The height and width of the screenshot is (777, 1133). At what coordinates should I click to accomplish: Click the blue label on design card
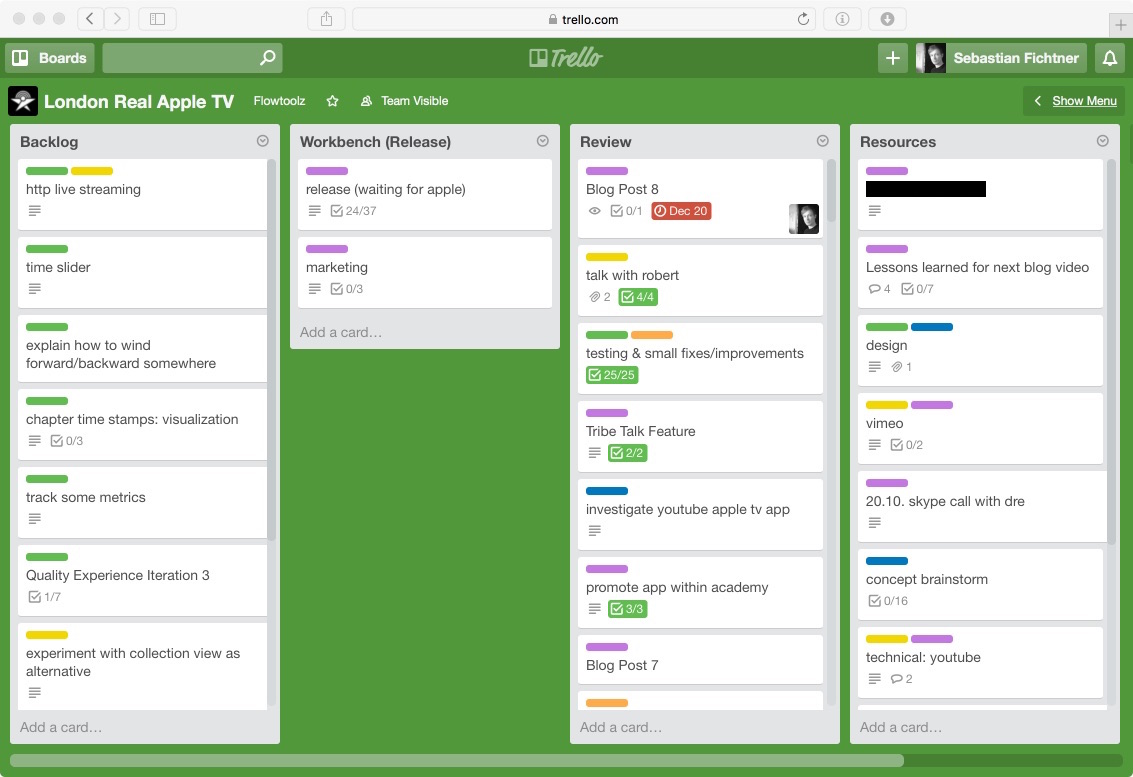[932, 327]
